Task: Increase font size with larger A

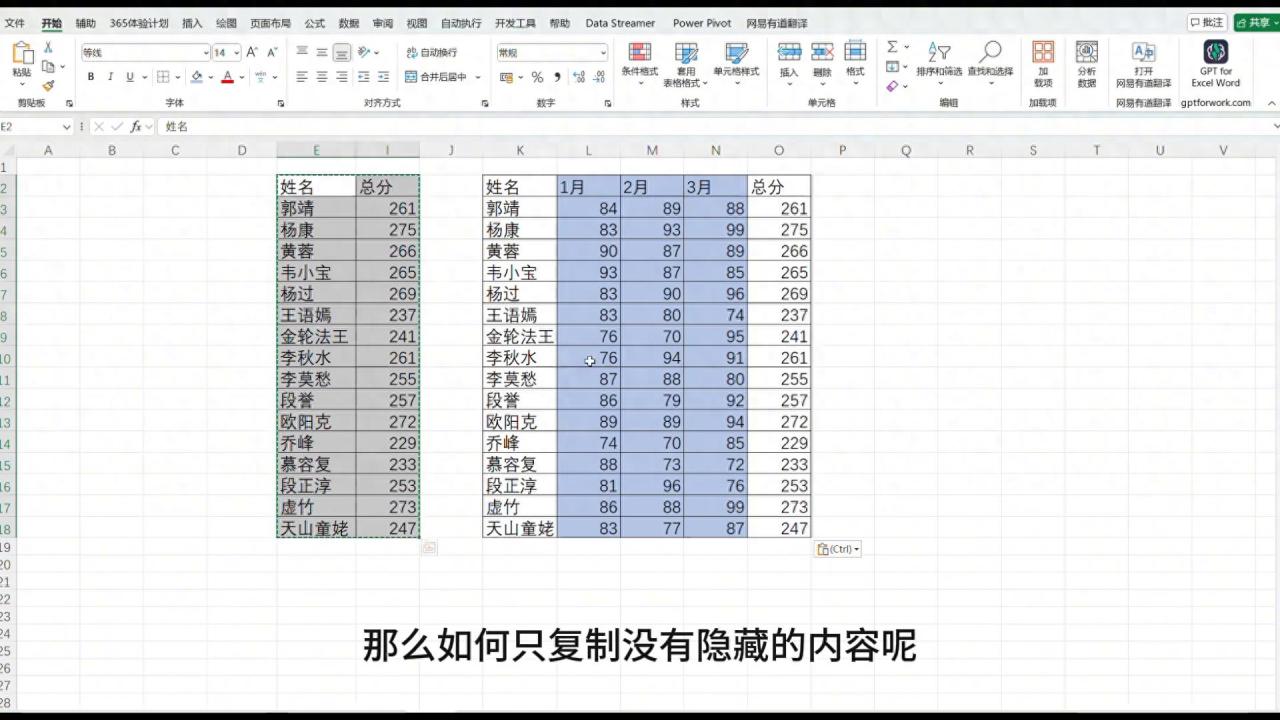Action: click(252, 52)
